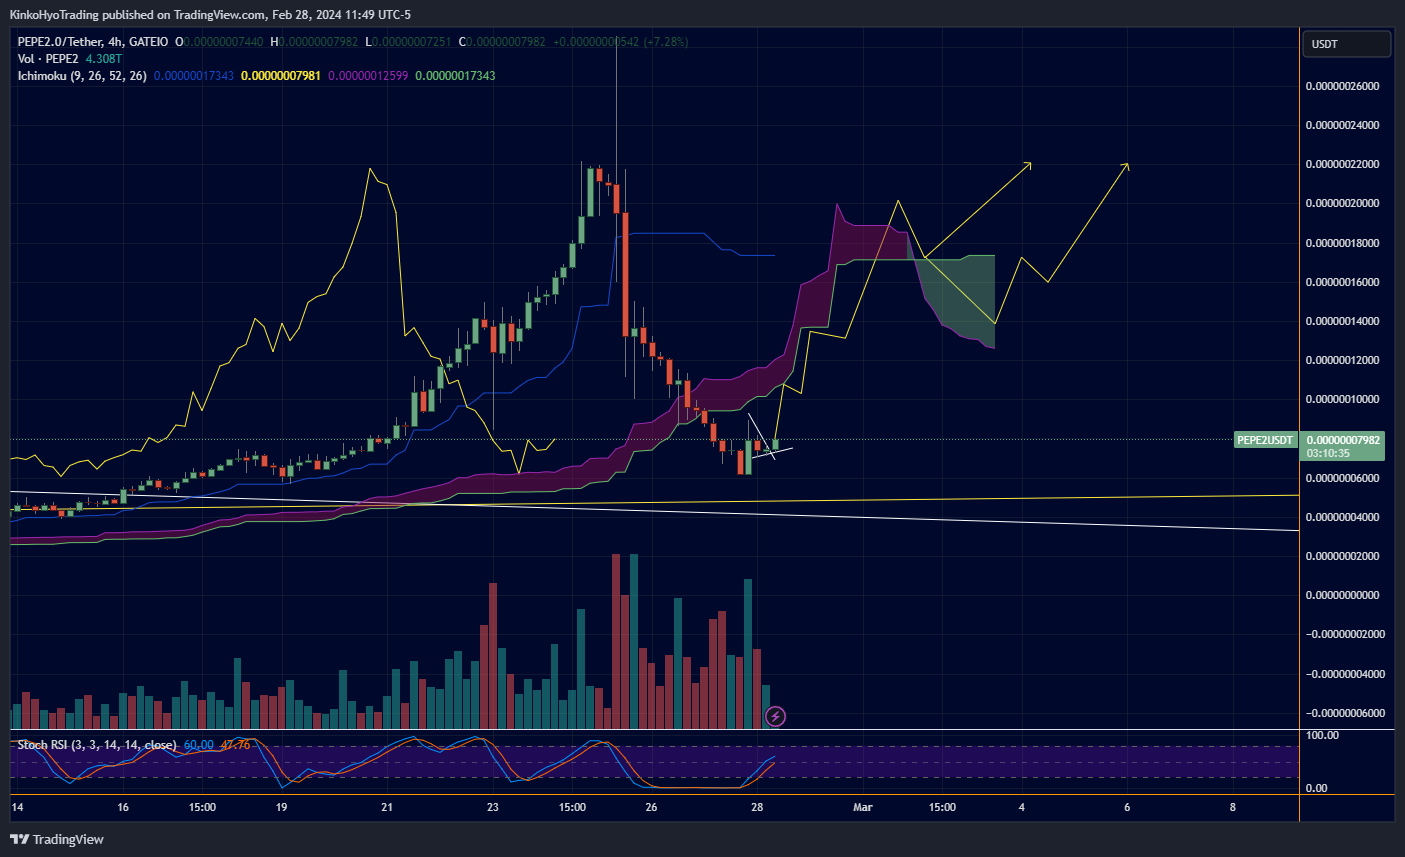Click the 23 date label on time axis
Screen dimensions: 1405x857
click(493, 807)
